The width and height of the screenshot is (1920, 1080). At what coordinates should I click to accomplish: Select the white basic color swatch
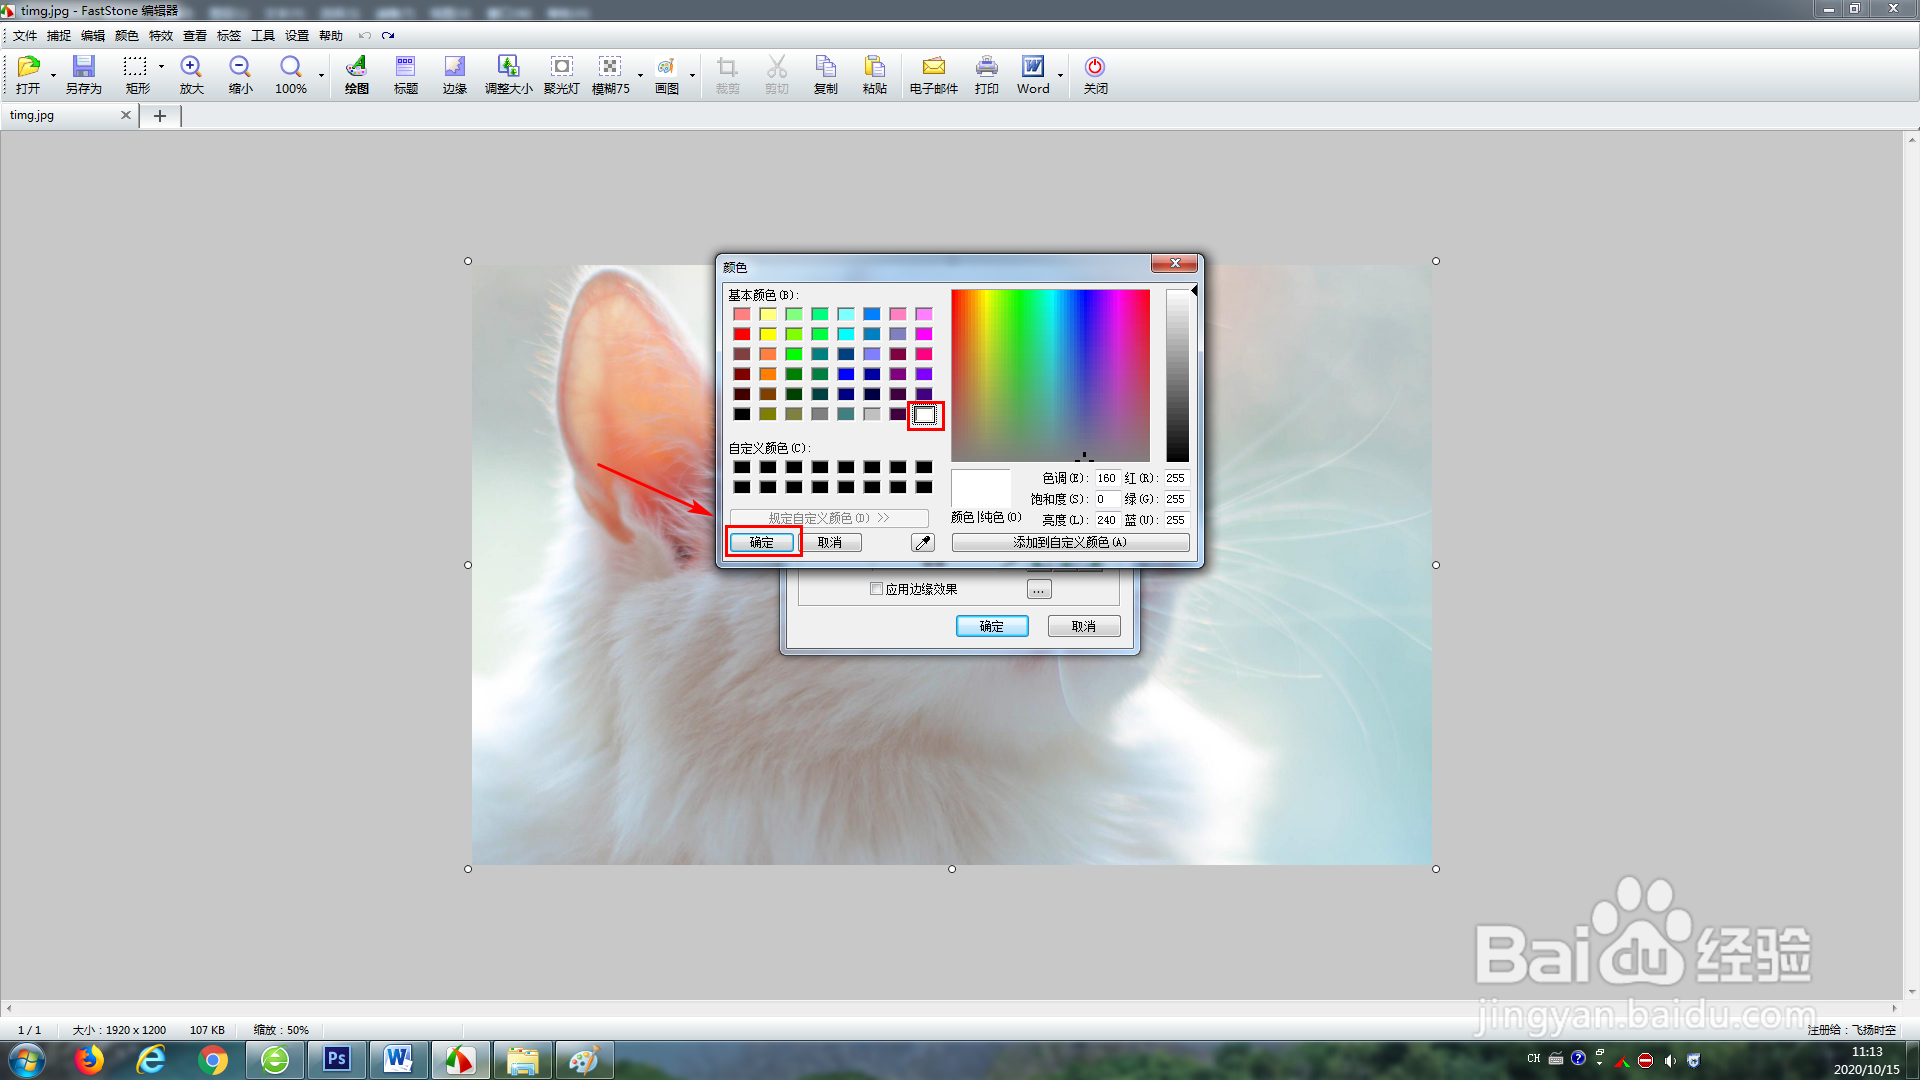pyautogui.click(x=925, y=415)
